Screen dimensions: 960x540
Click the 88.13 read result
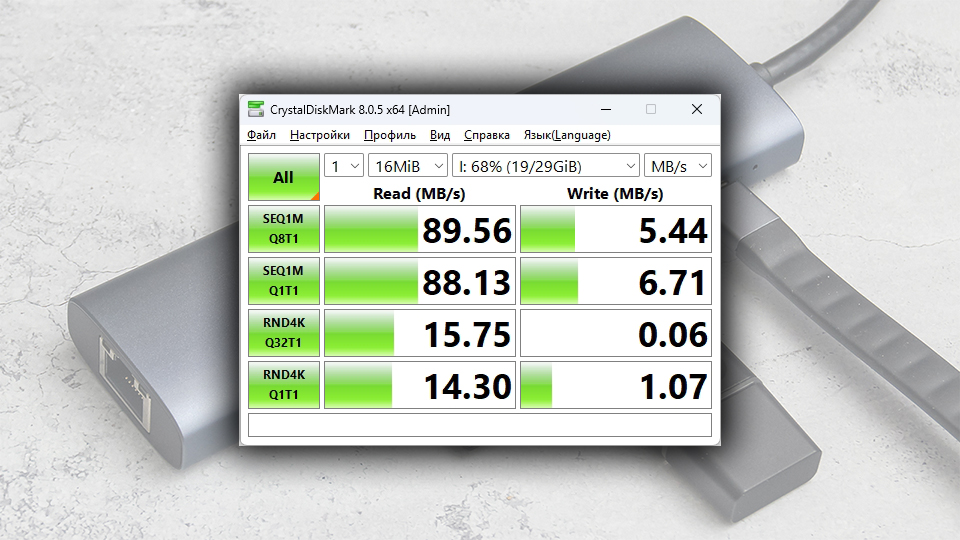click(x=420, y=281)
